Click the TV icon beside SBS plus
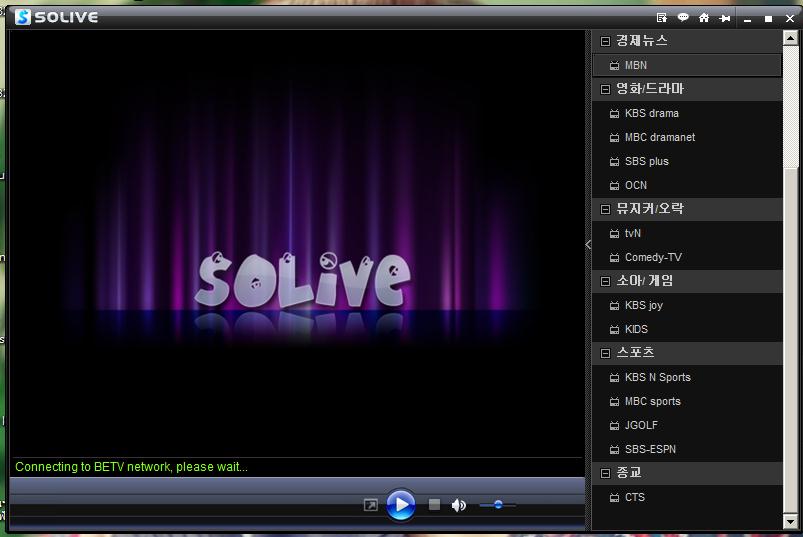 [x=615, y=162]
